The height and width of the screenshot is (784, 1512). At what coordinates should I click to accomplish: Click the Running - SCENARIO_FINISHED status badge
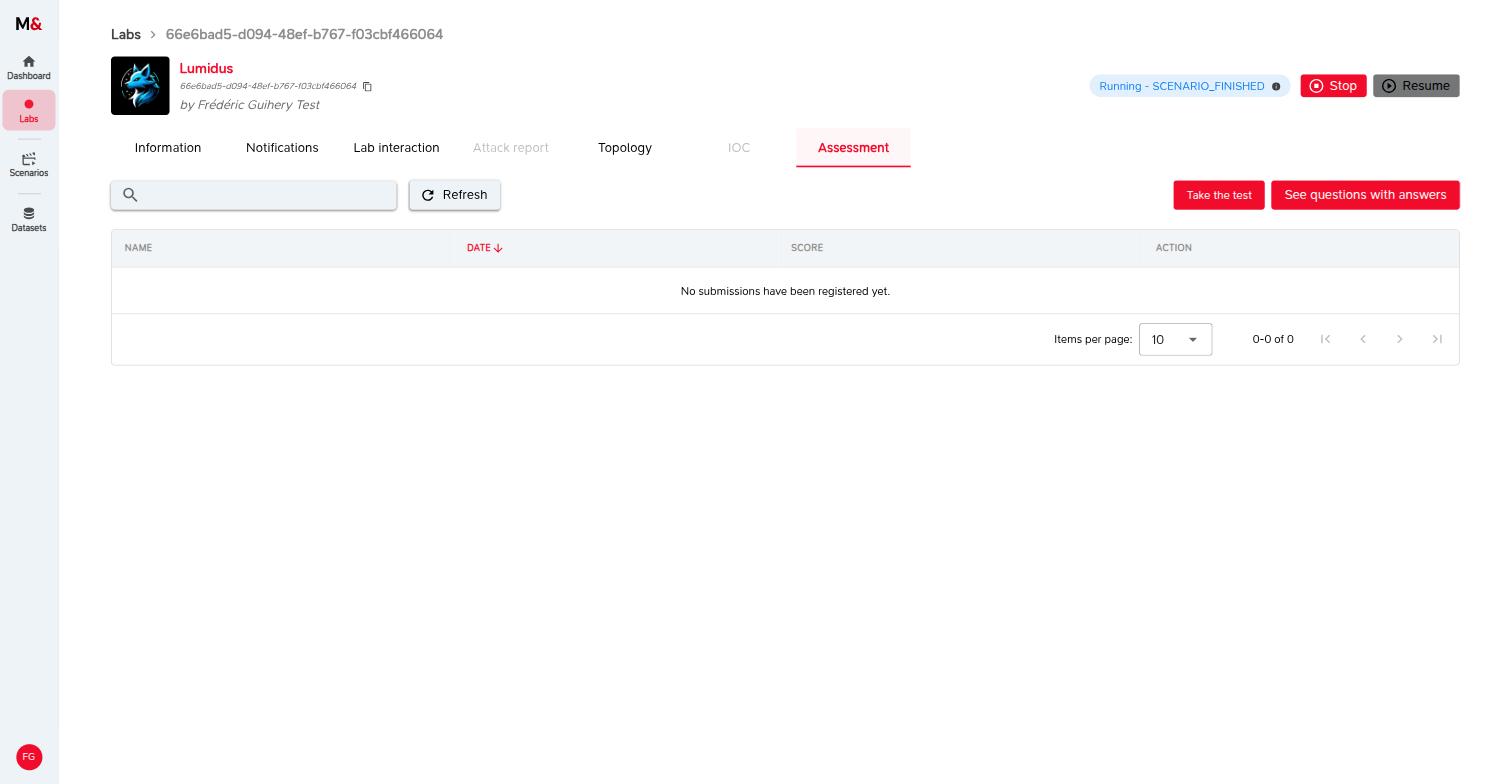(x=1189, y=86)
